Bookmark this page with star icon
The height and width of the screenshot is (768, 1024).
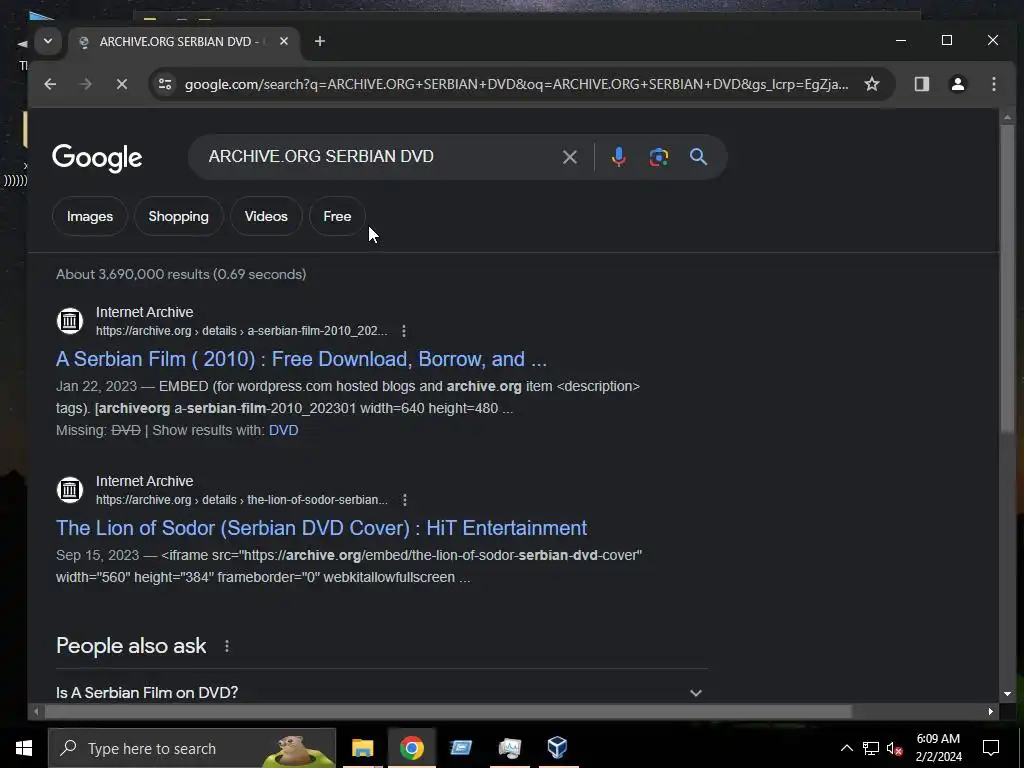872,84
